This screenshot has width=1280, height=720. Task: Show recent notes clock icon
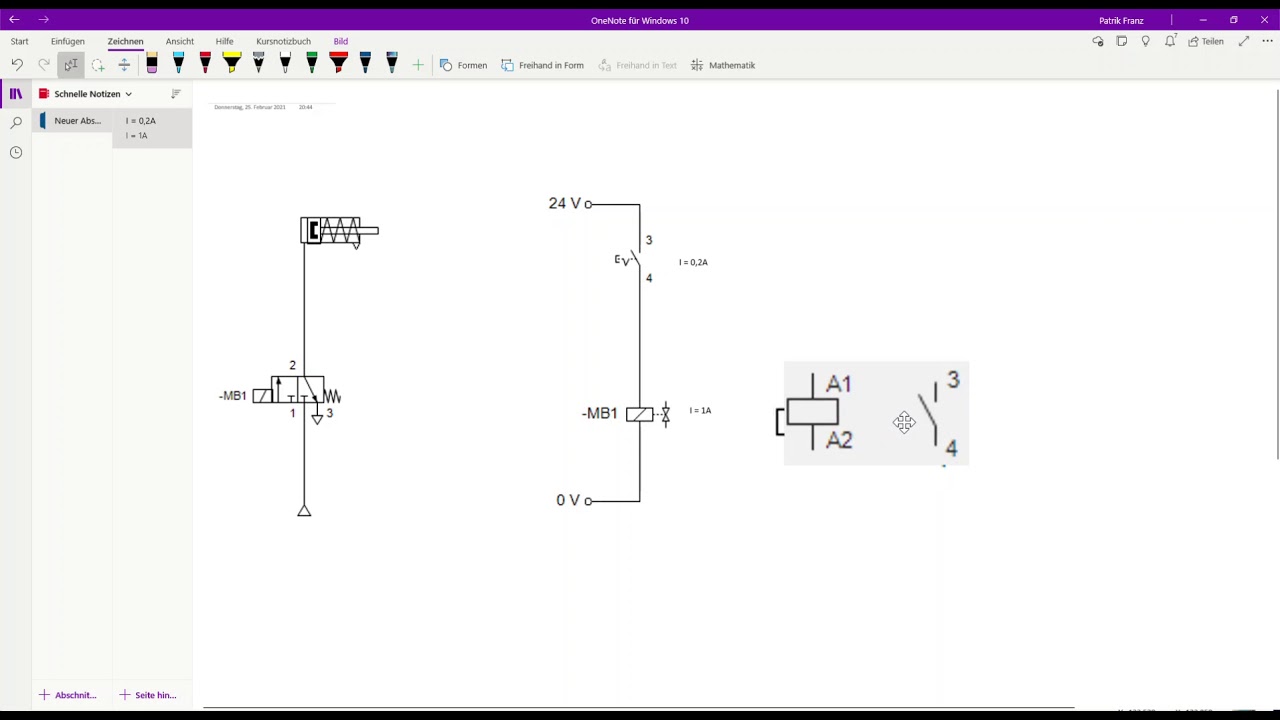(16, 152)
